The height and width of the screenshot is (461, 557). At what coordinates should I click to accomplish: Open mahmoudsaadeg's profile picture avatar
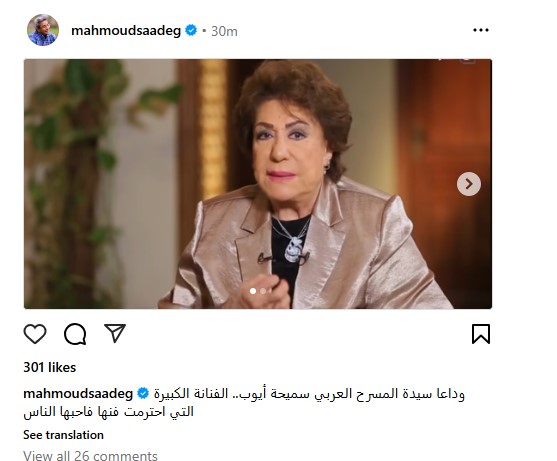pyautogui.click(x=43, y=30)
